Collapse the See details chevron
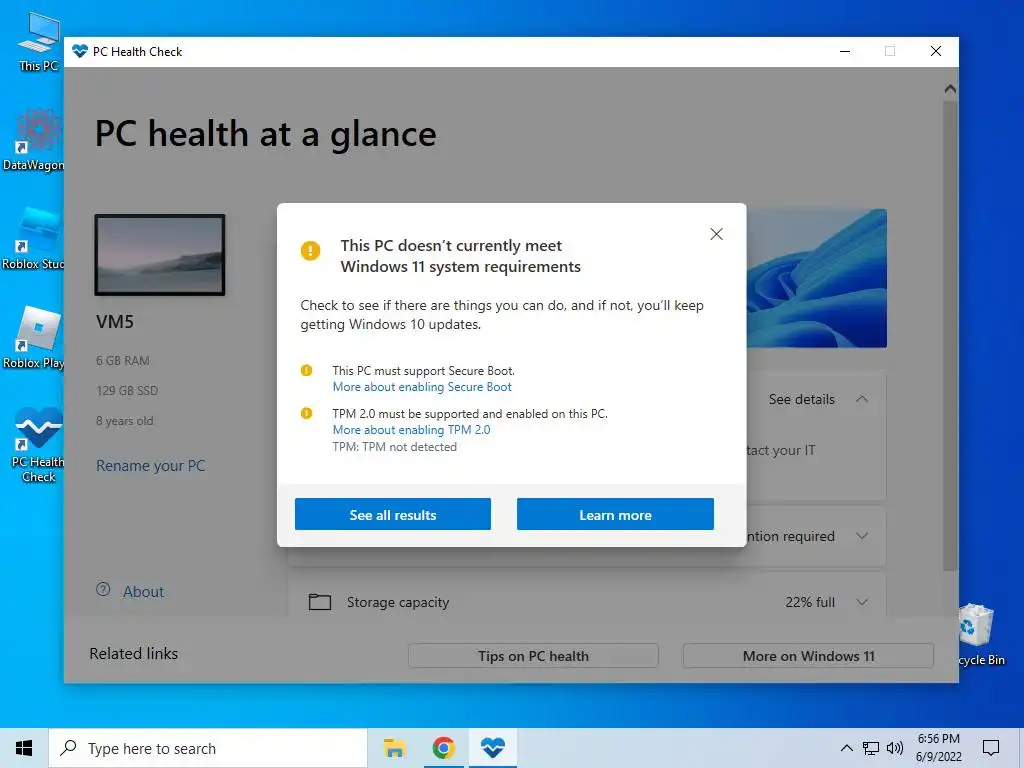 click(862, 399)
